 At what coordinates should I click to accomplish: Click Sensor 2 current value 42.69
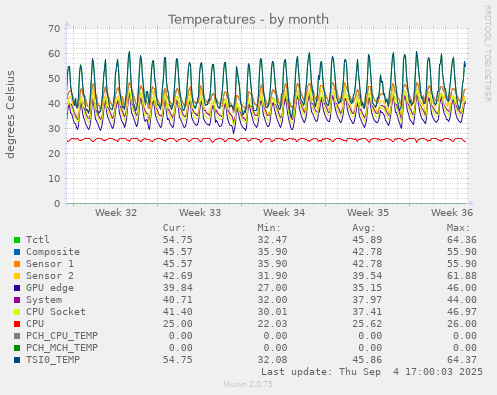pyautogui.click(x=178, y=276)
